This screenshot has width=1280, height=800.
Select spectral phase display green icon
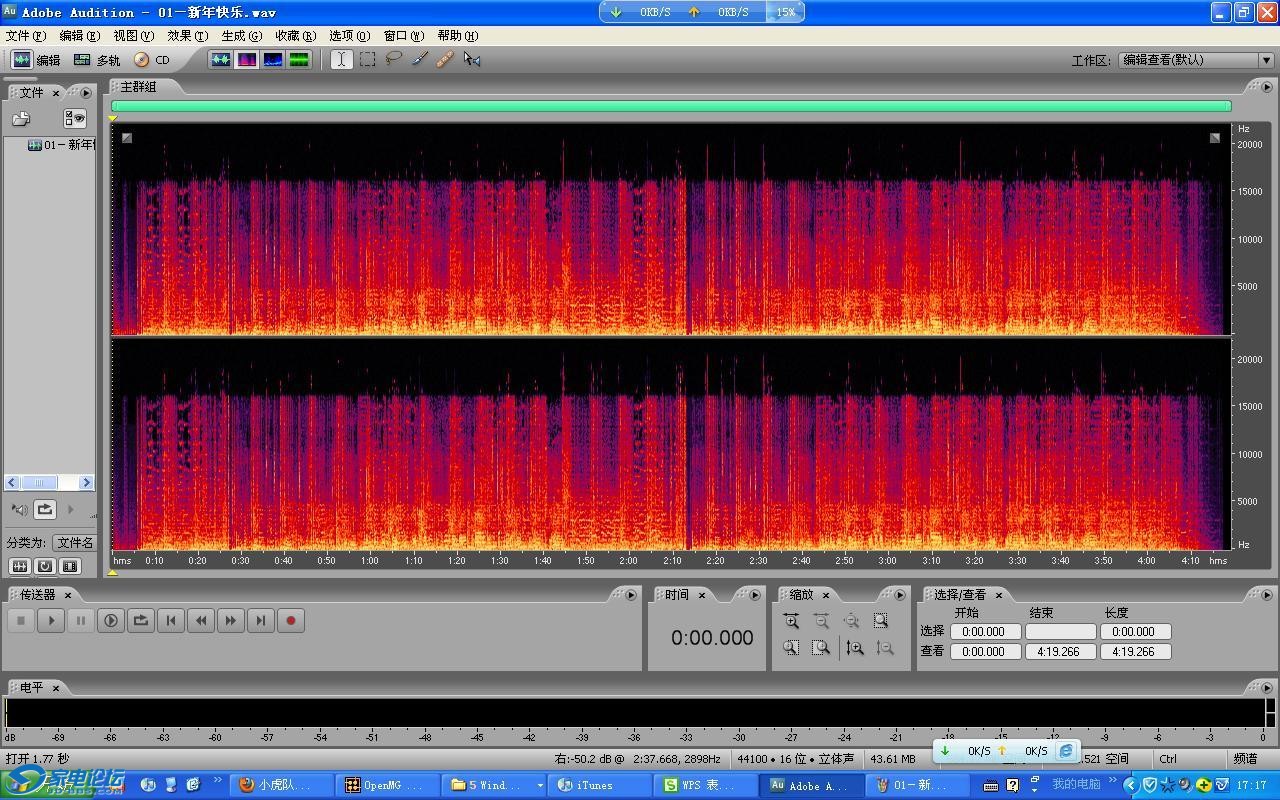[298, 60]
